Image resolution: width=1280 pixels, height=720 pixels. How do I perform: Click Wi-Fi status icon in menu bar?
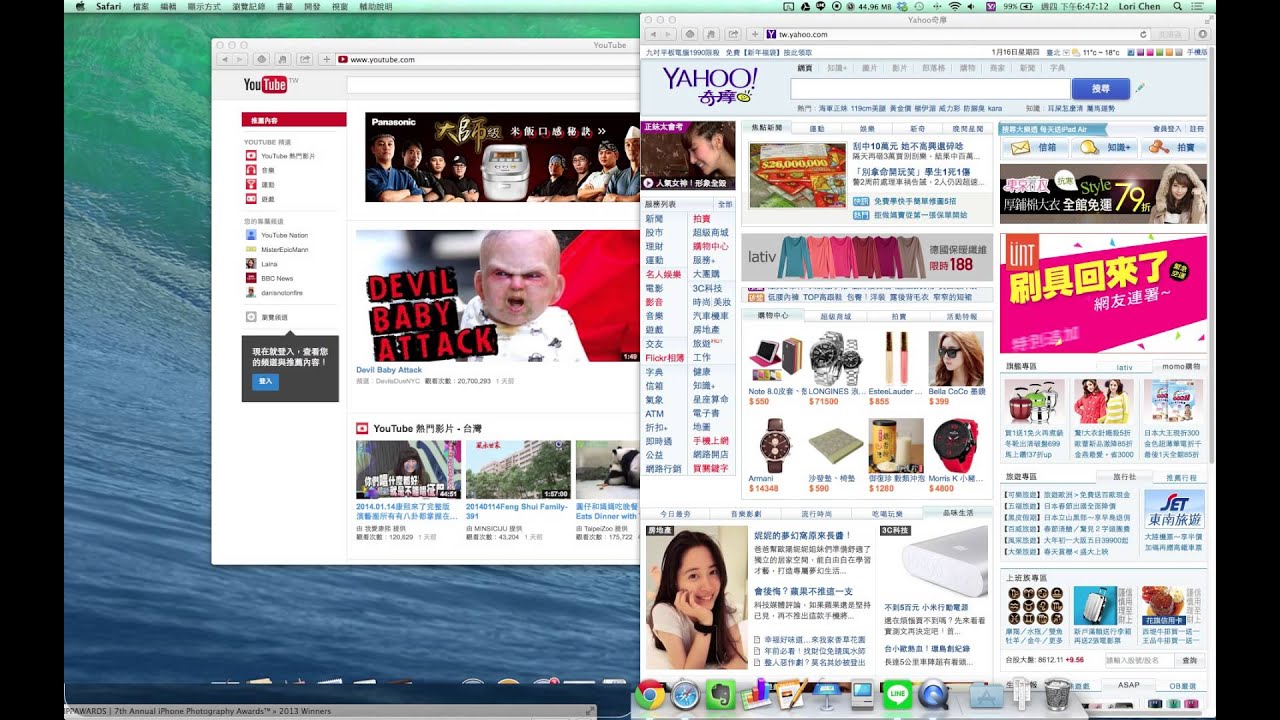click(x=954, y=6)
